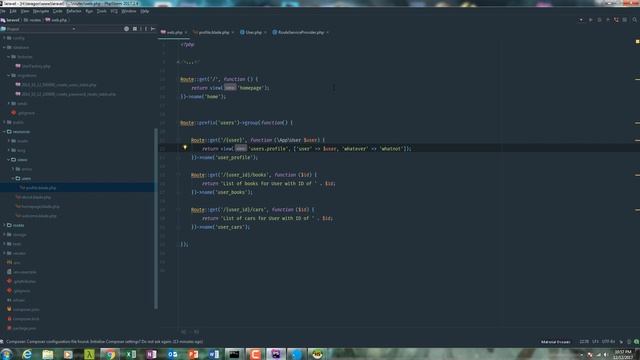Screen dimensions: 640x360
Task: Click the Run icon in top-right toolbar
Action: 591,20
